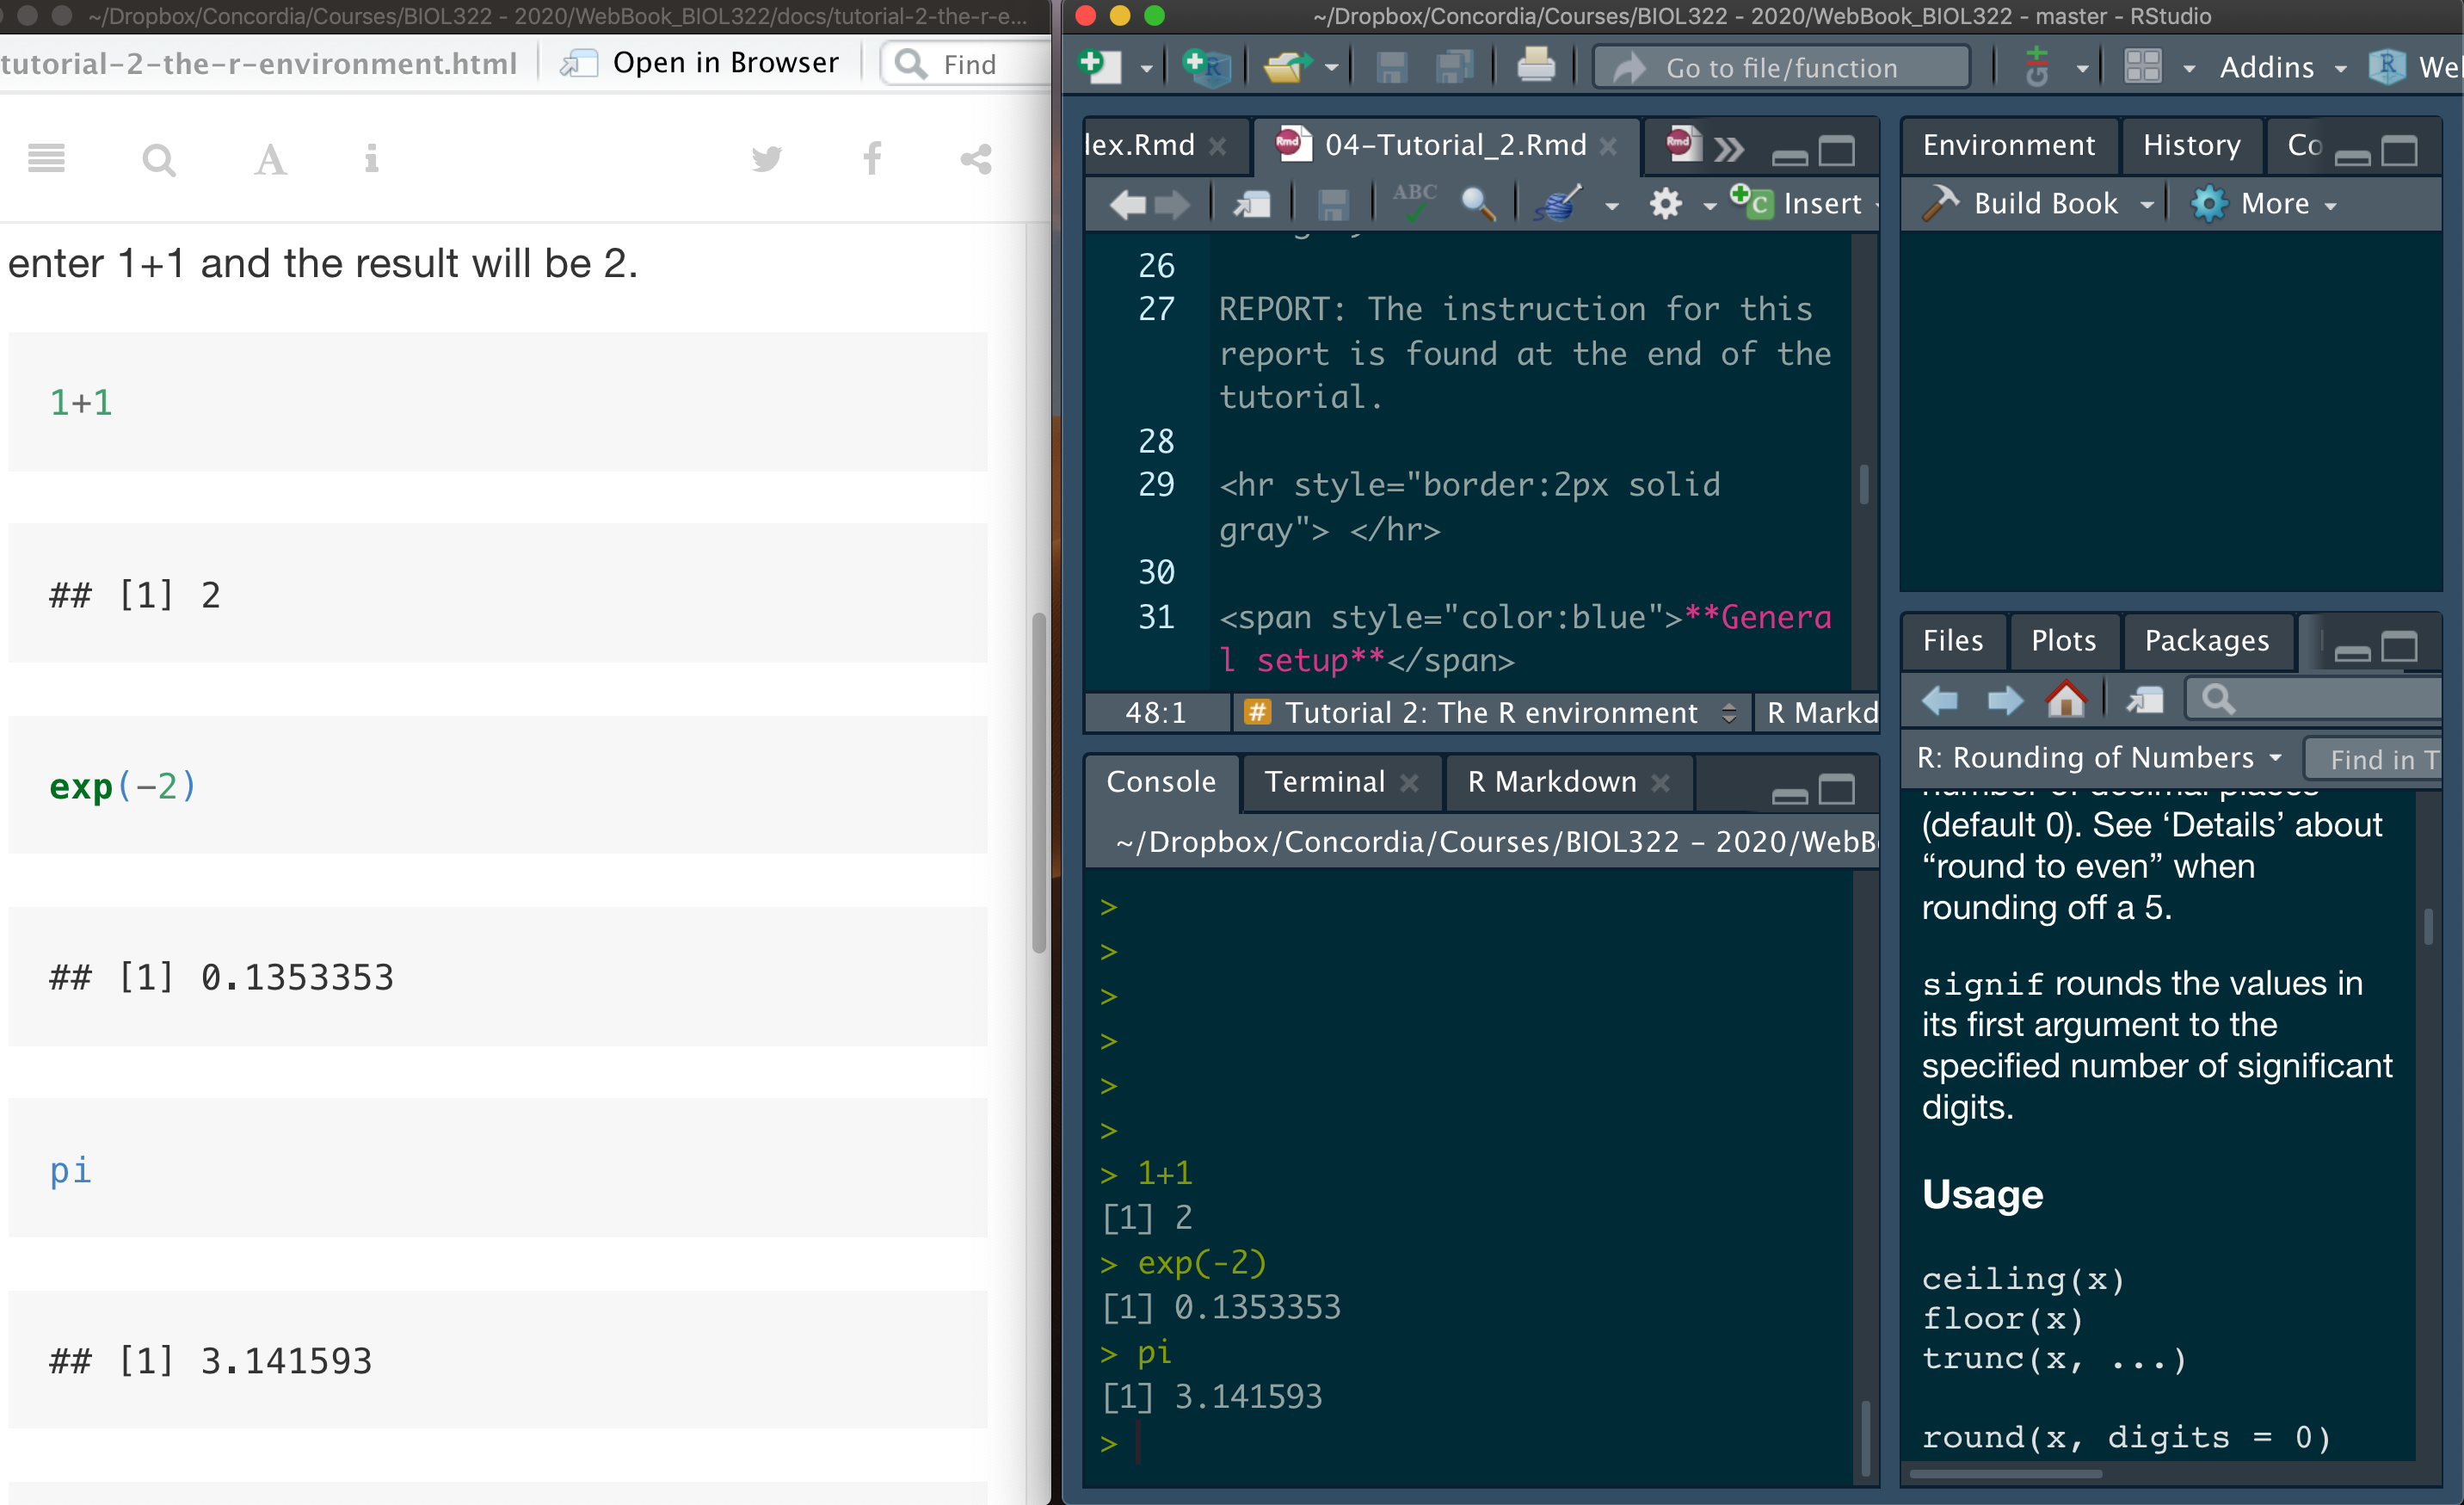Viewport: 2464px width, 1505px height.
Task: Click the Twitter share icon
Action: tap(766, 159)
